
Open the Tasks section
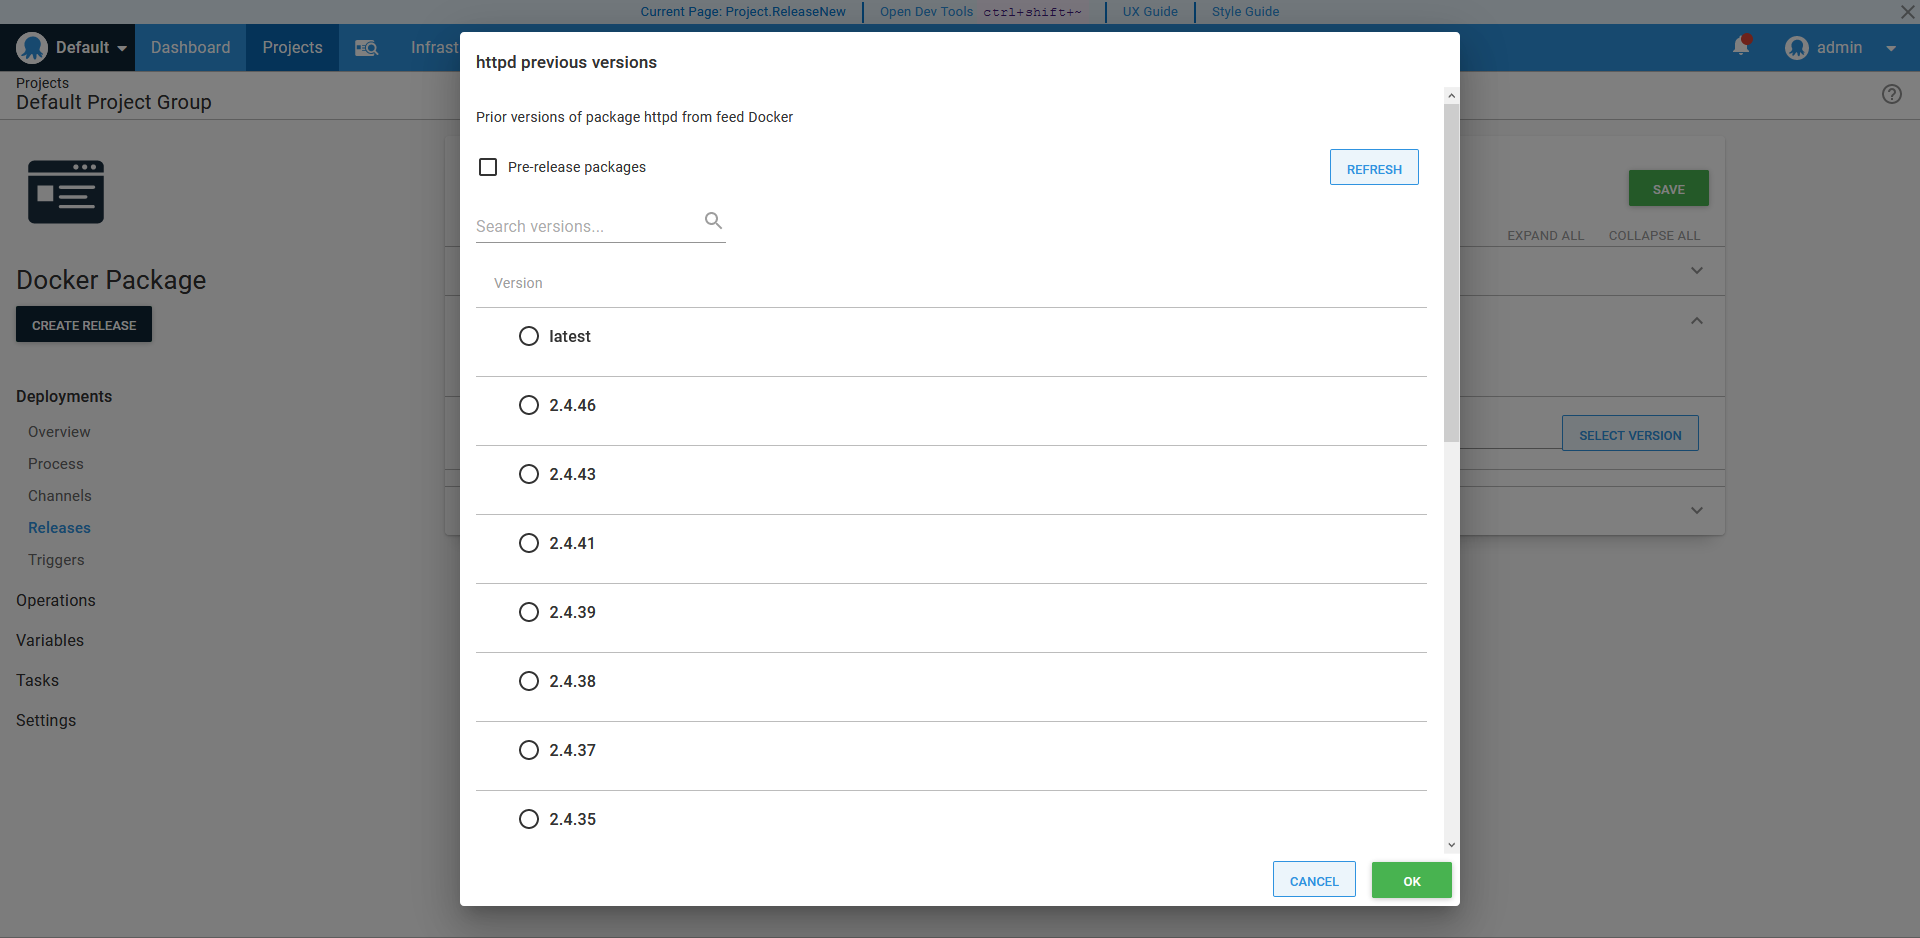coord(38,680)
